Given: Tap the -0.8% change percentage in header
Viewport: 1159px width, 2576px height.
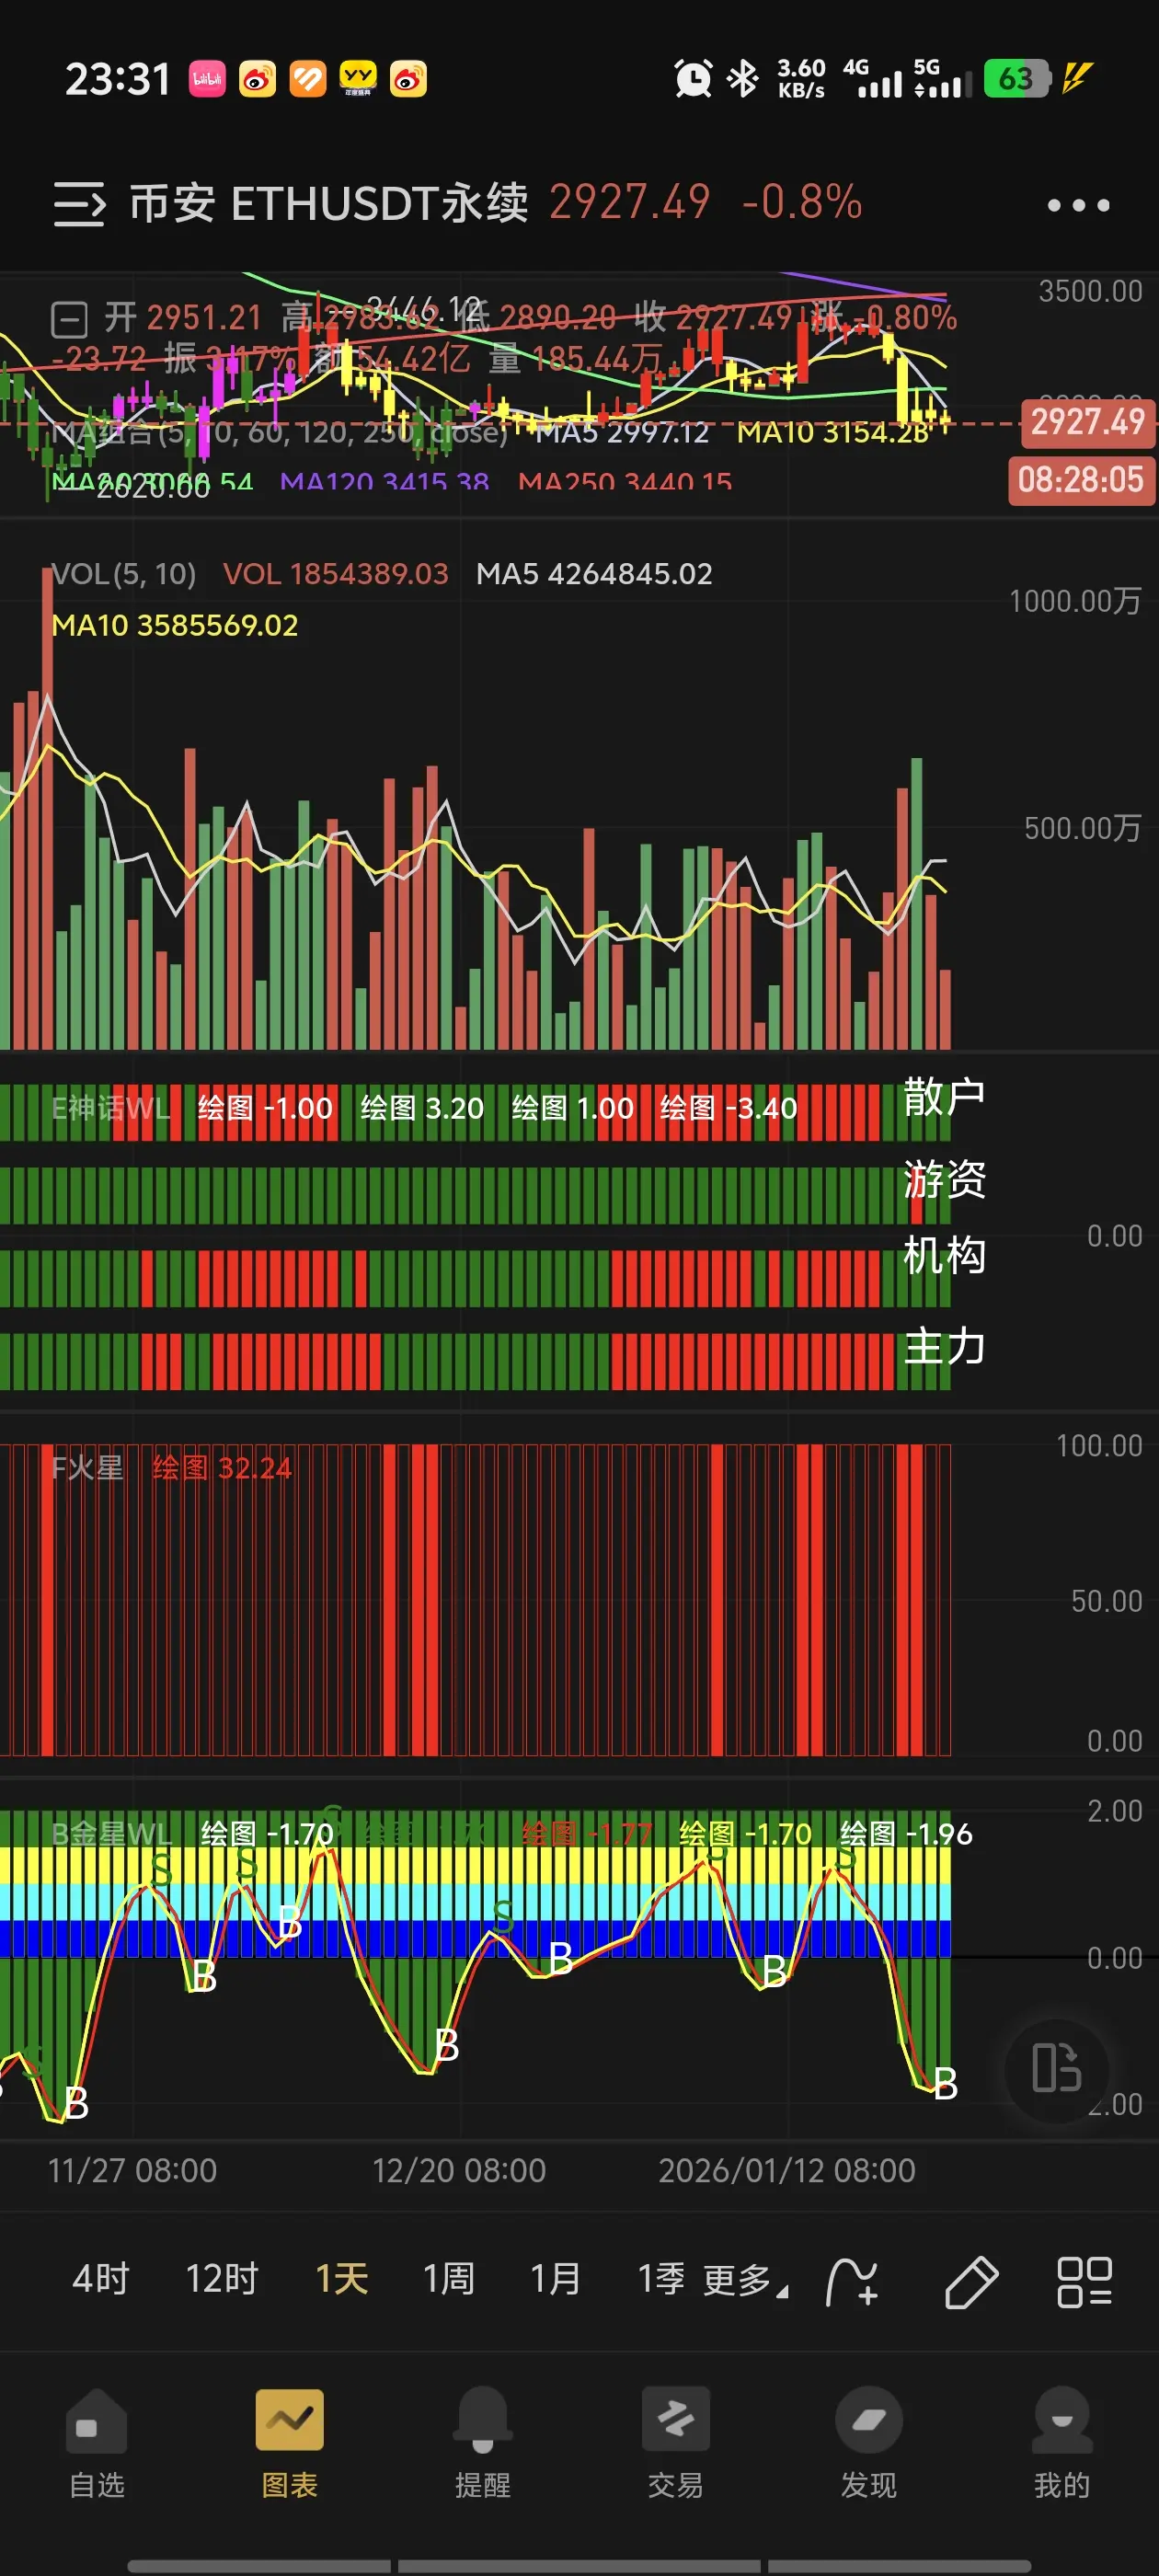Looking at the screenshot, I should coord(802,203).
